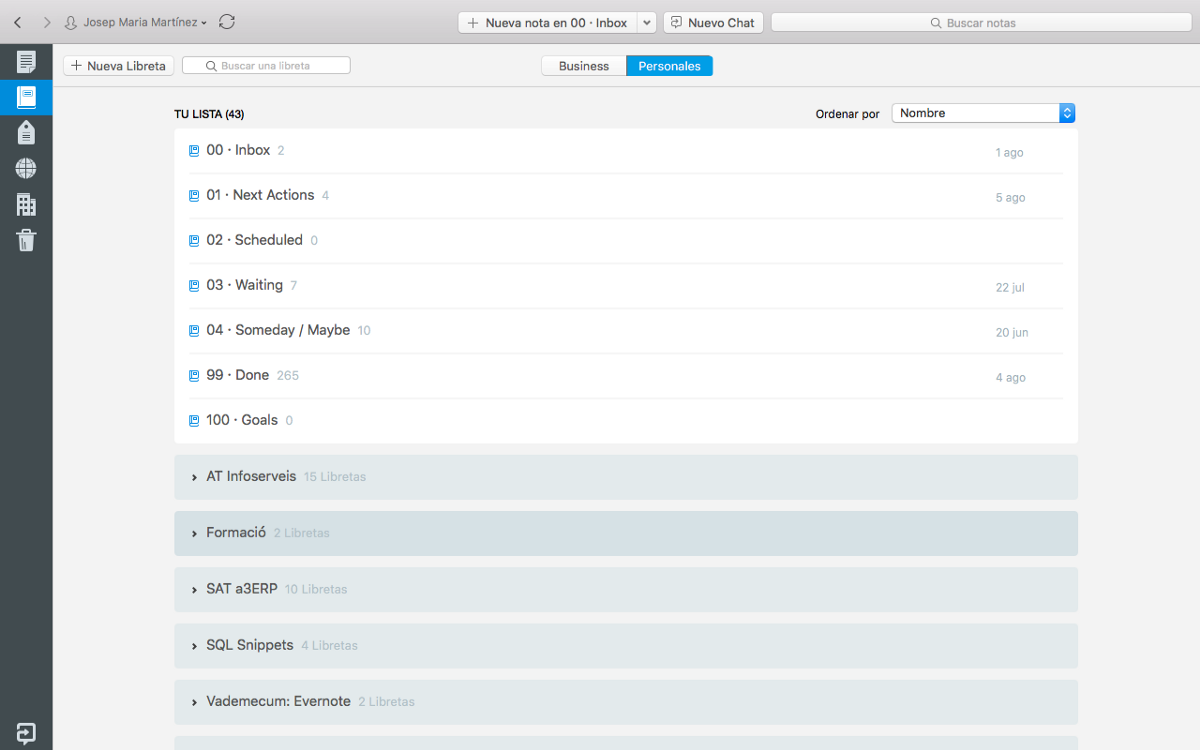
Task: Click the sync refresh icon in the toolbar
Action: [x=227, y=22]
